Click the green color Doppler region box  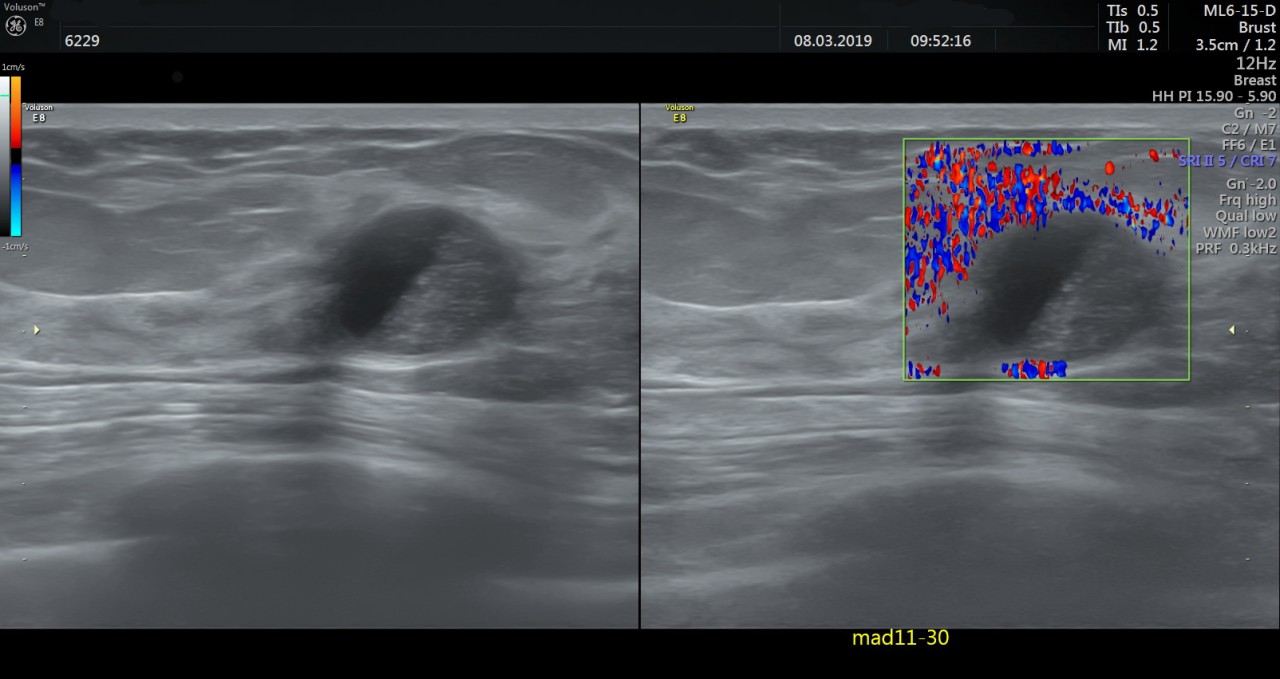coord(1046,259)
